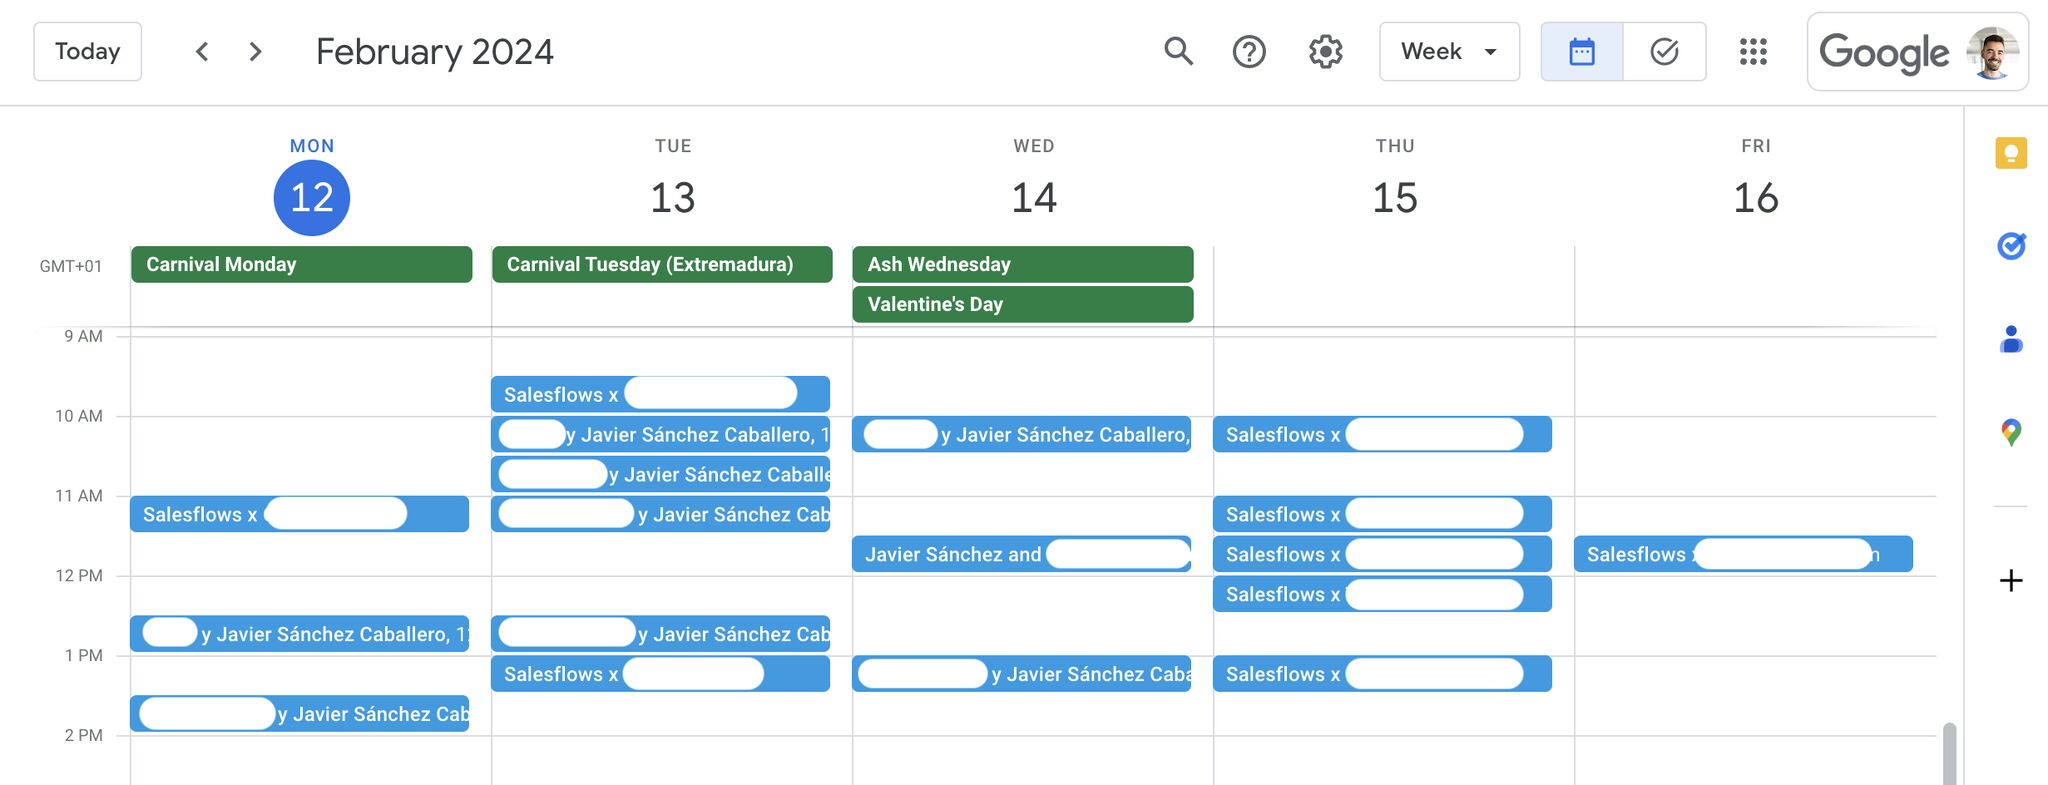Select Friday 16 date header
Viewport: 2048px width, 785px height.
(1756, 197)
